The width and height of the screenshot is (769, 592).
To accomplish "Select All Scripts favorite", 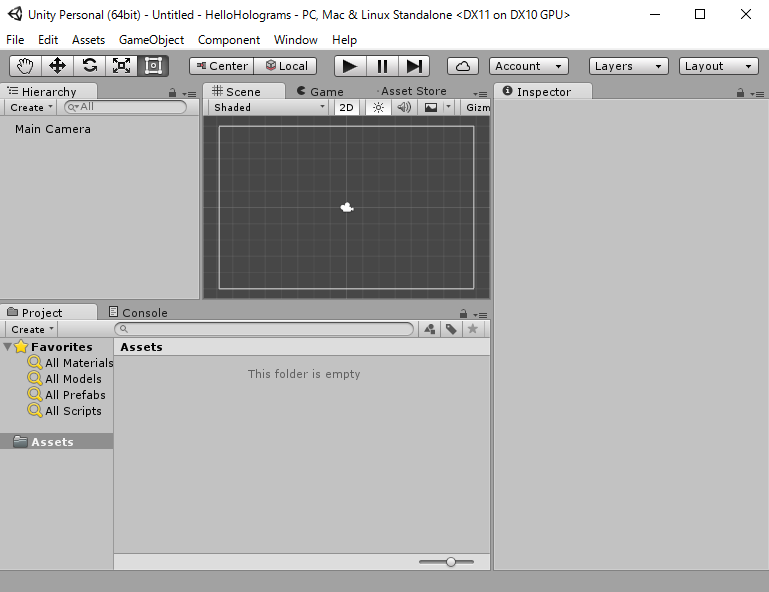I will (x=64, y=411).
